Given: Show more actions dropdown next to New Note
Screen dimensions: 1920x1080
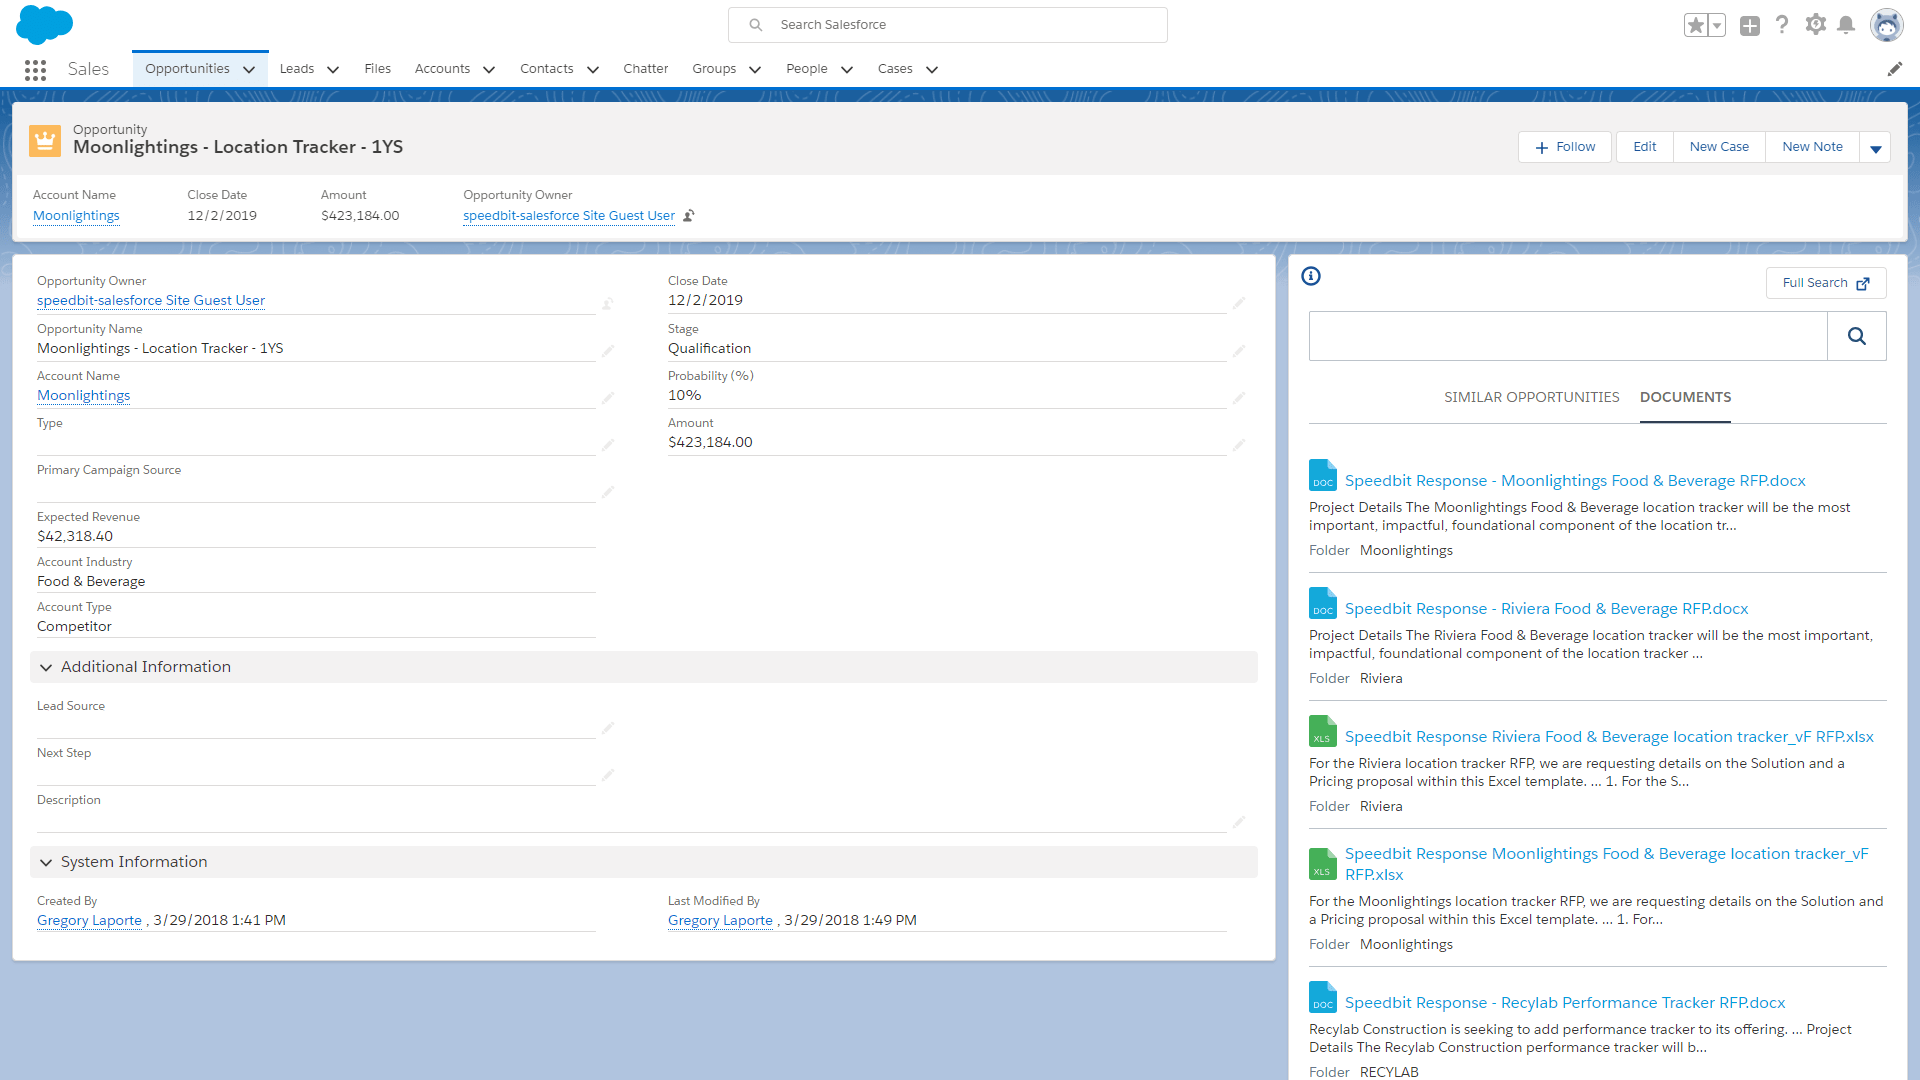Looking at the screenshot, I should (1875, 148).
